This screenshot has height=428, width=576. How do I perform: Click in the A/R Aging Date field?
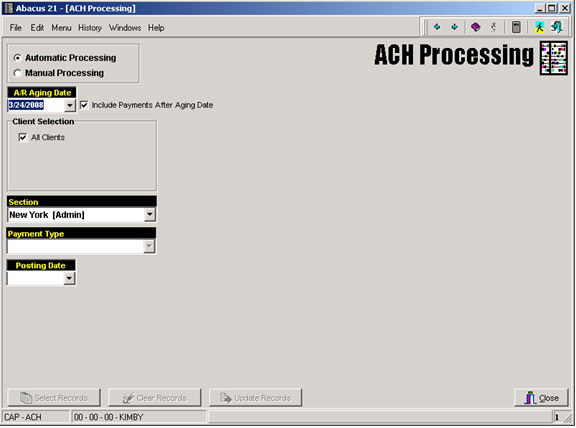36,105
